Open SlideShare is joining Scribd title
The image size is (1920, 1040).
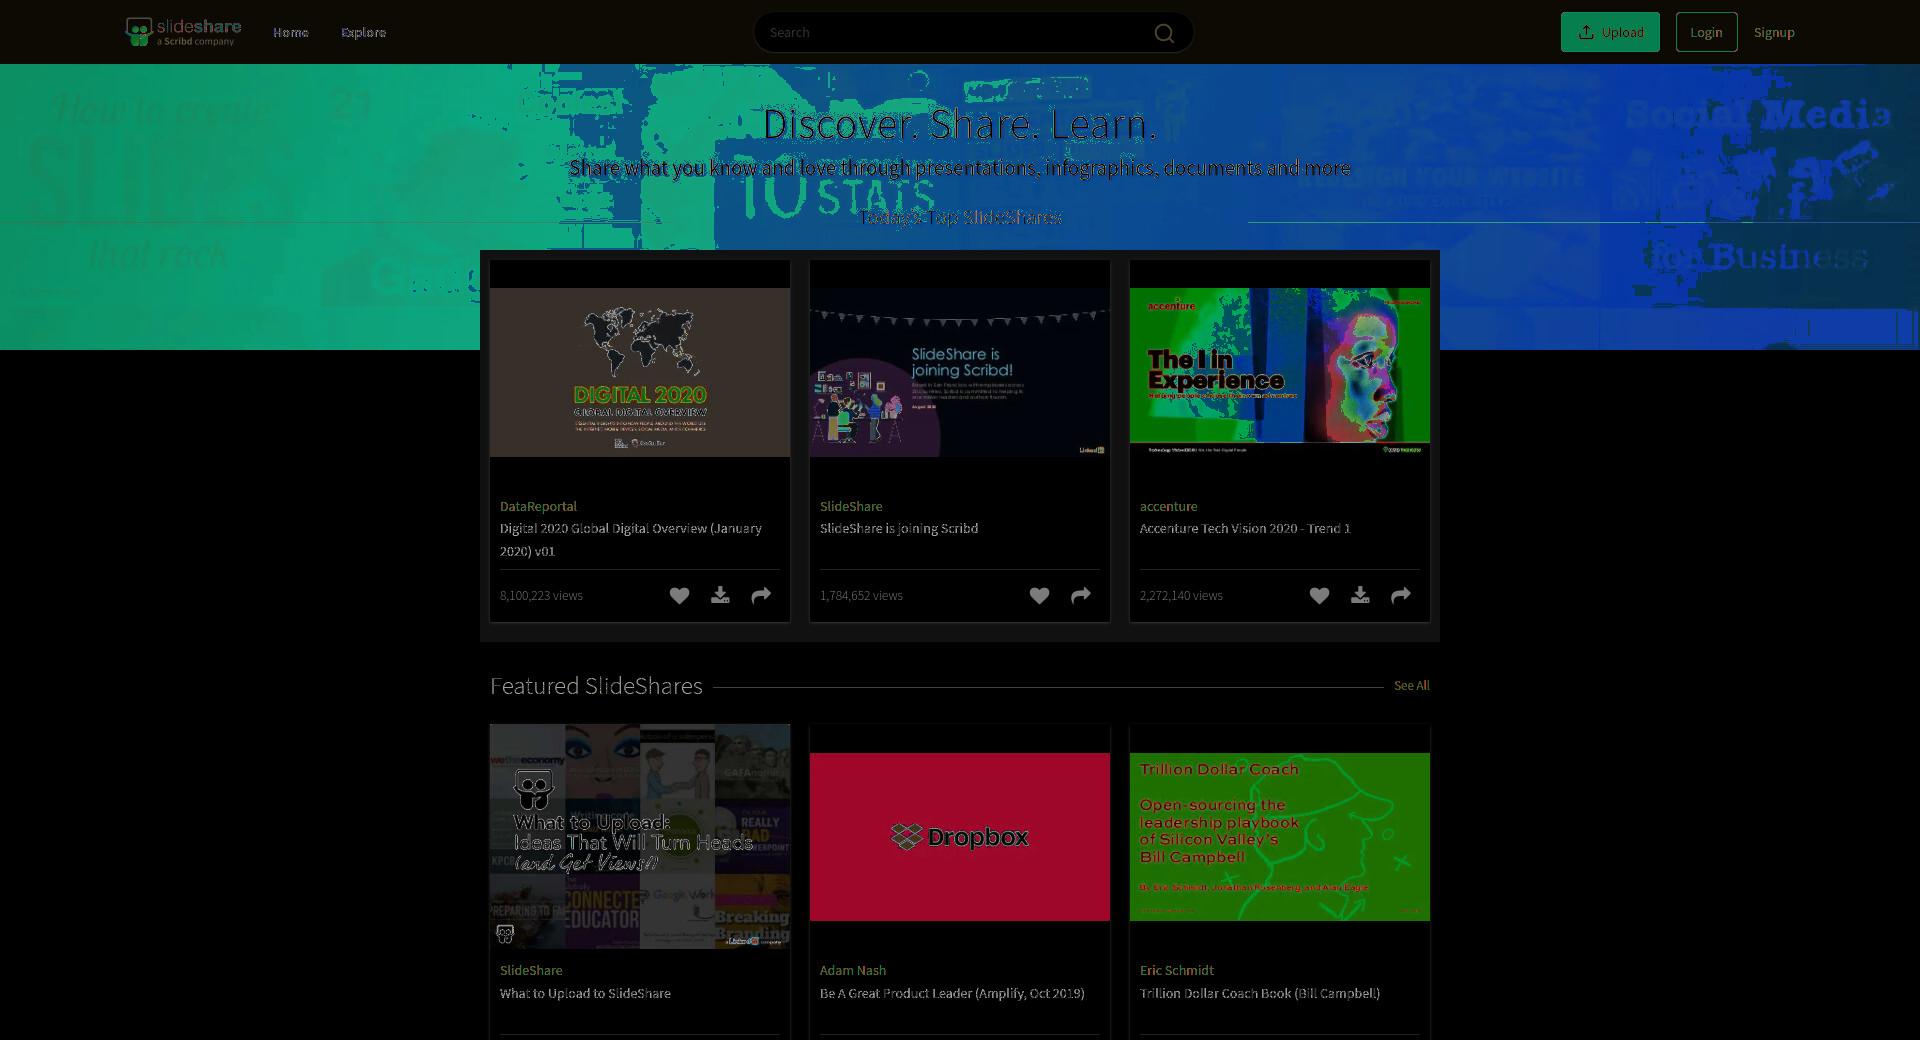click(899, 529)
